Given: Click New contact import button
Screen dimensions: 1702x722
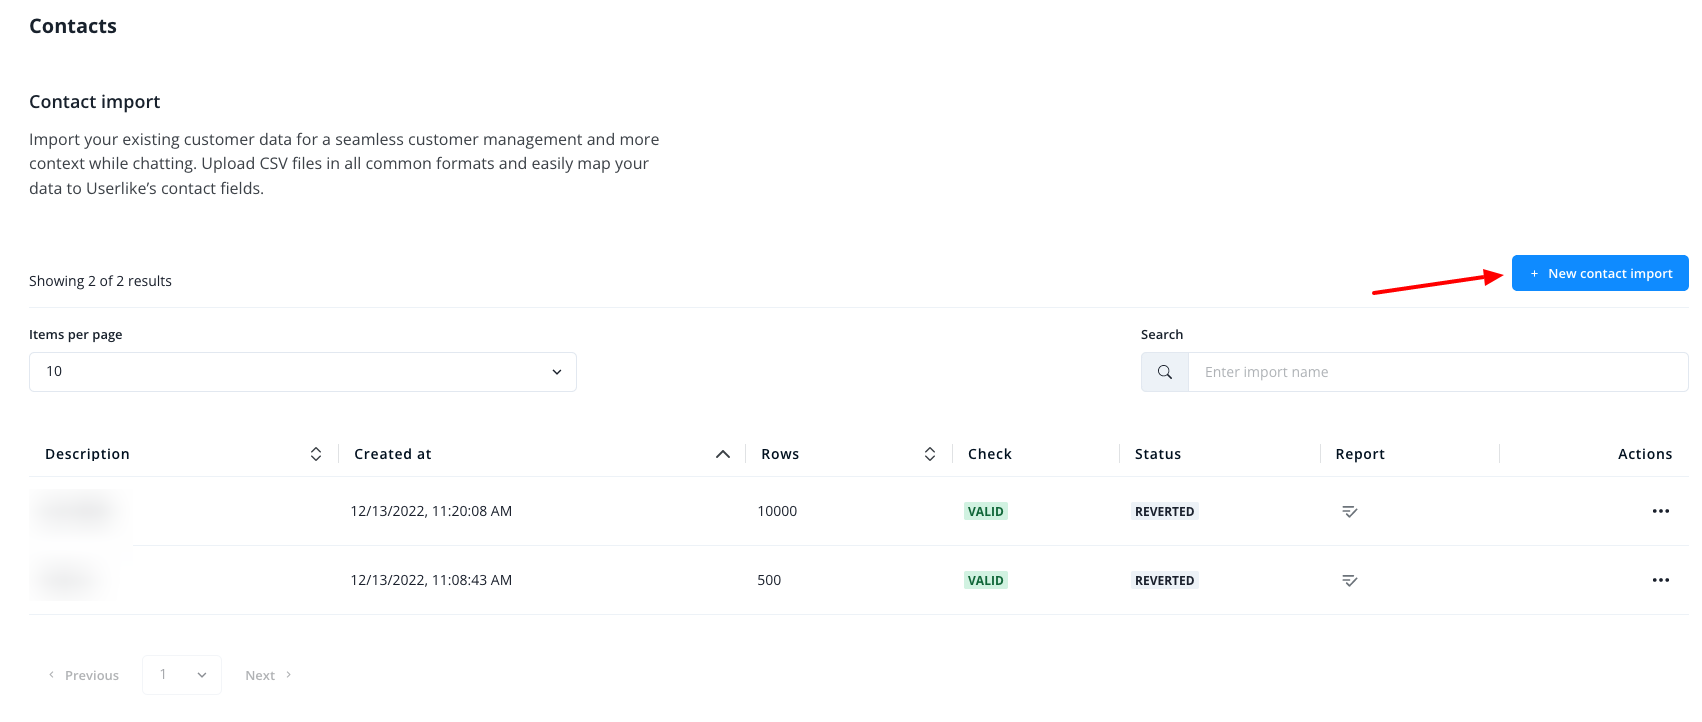Looking at the screenshot, I should 1599,274.
